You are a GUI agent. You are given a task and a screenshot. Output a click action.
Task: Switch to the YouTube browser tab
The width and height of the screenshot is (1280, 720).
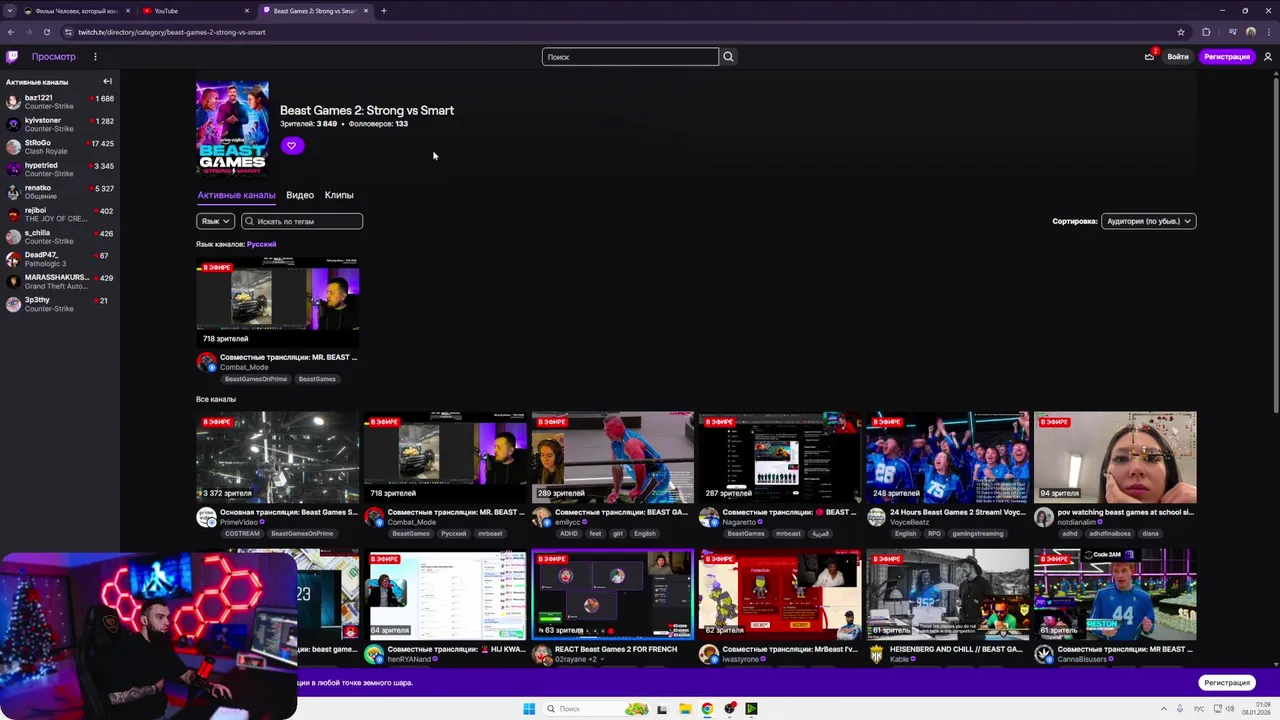pyautogui.click(x=195, y=11)
